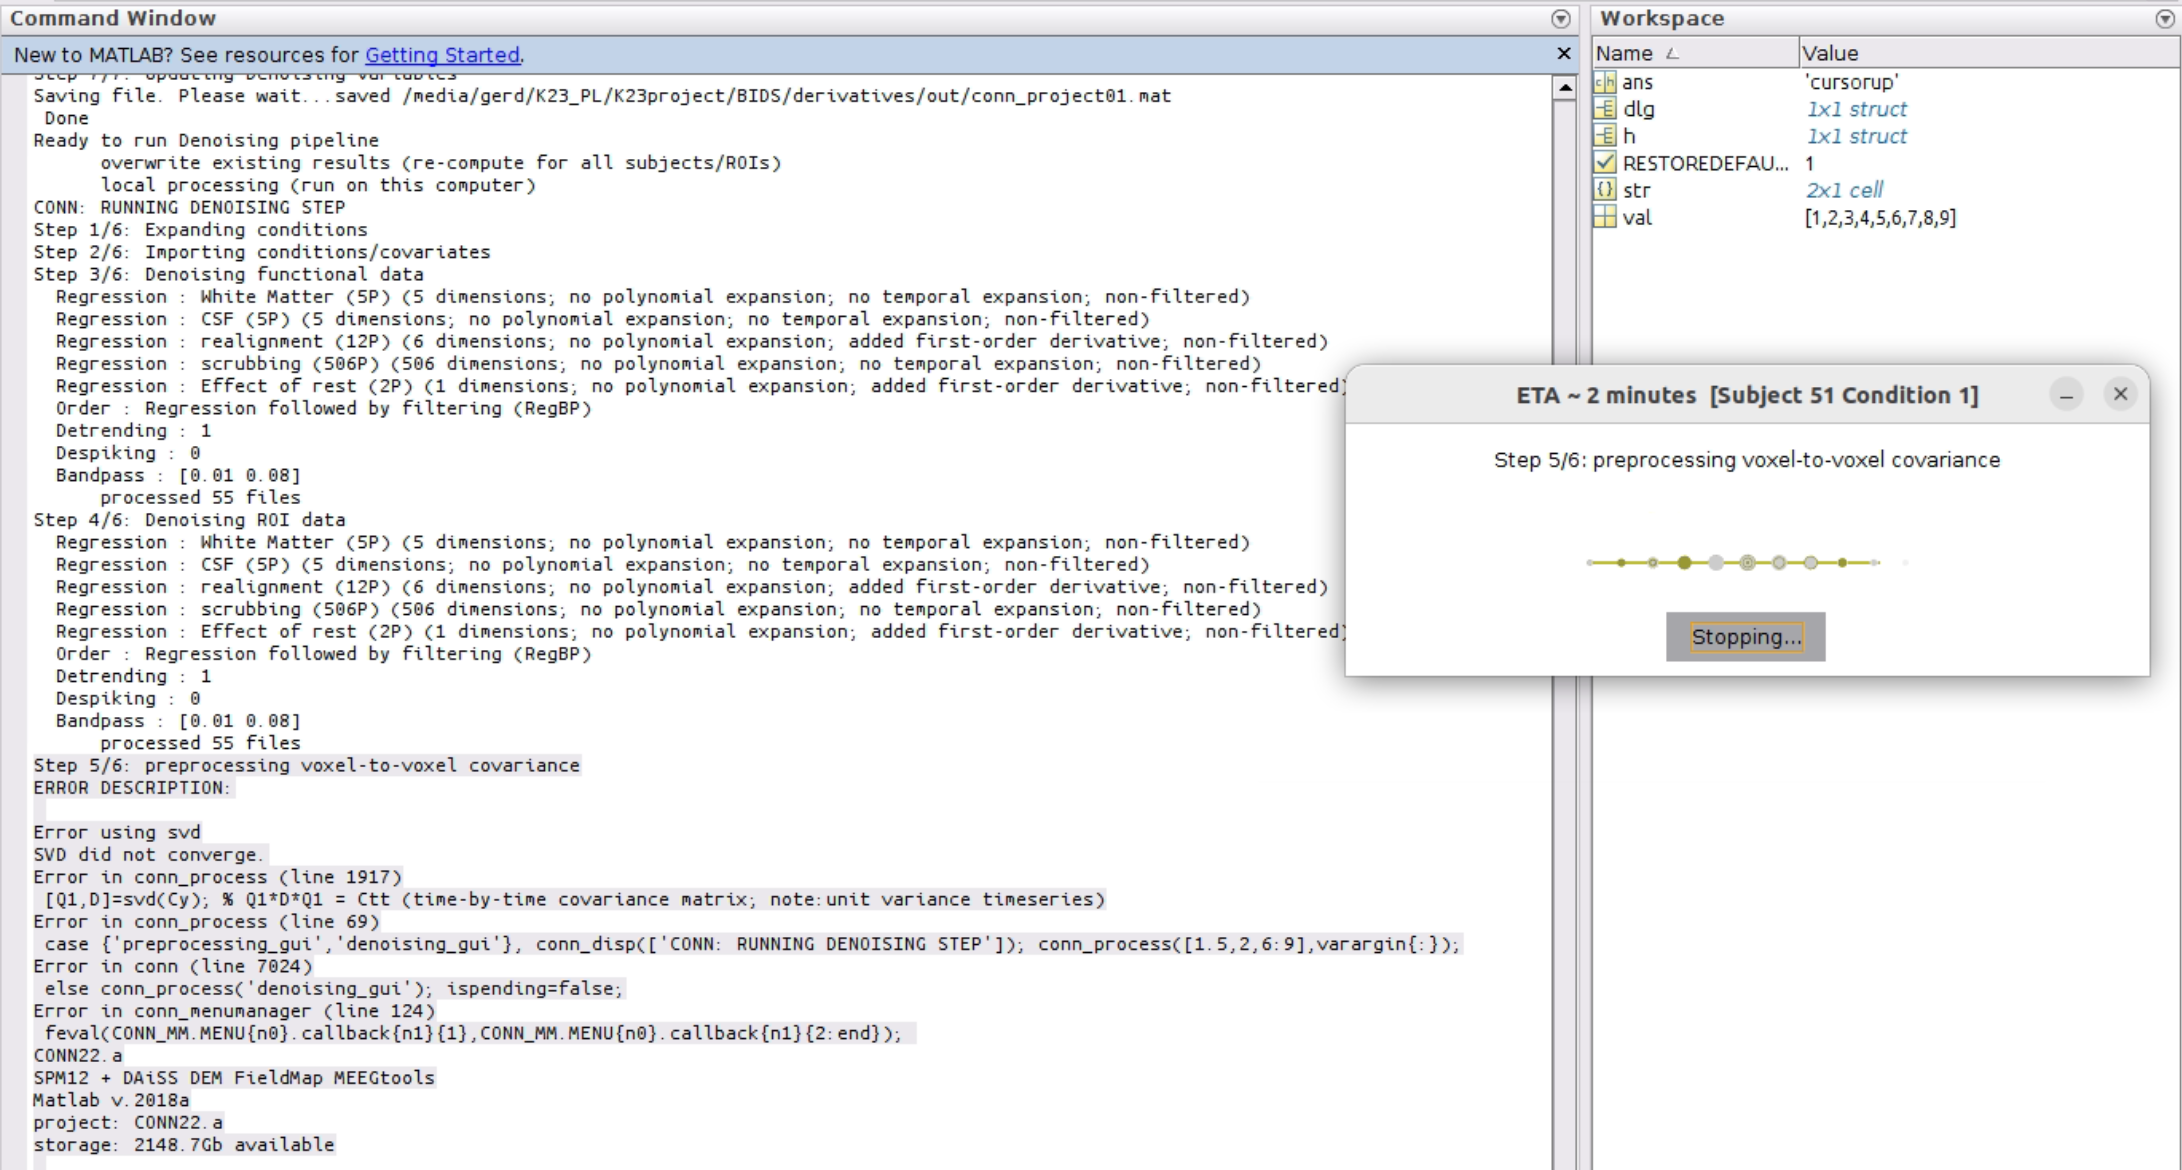The height and width of the screenshot is (1170, 2182).
Task: Click the Name column header
Action: pyautogui.click(x=1625, y=54)
